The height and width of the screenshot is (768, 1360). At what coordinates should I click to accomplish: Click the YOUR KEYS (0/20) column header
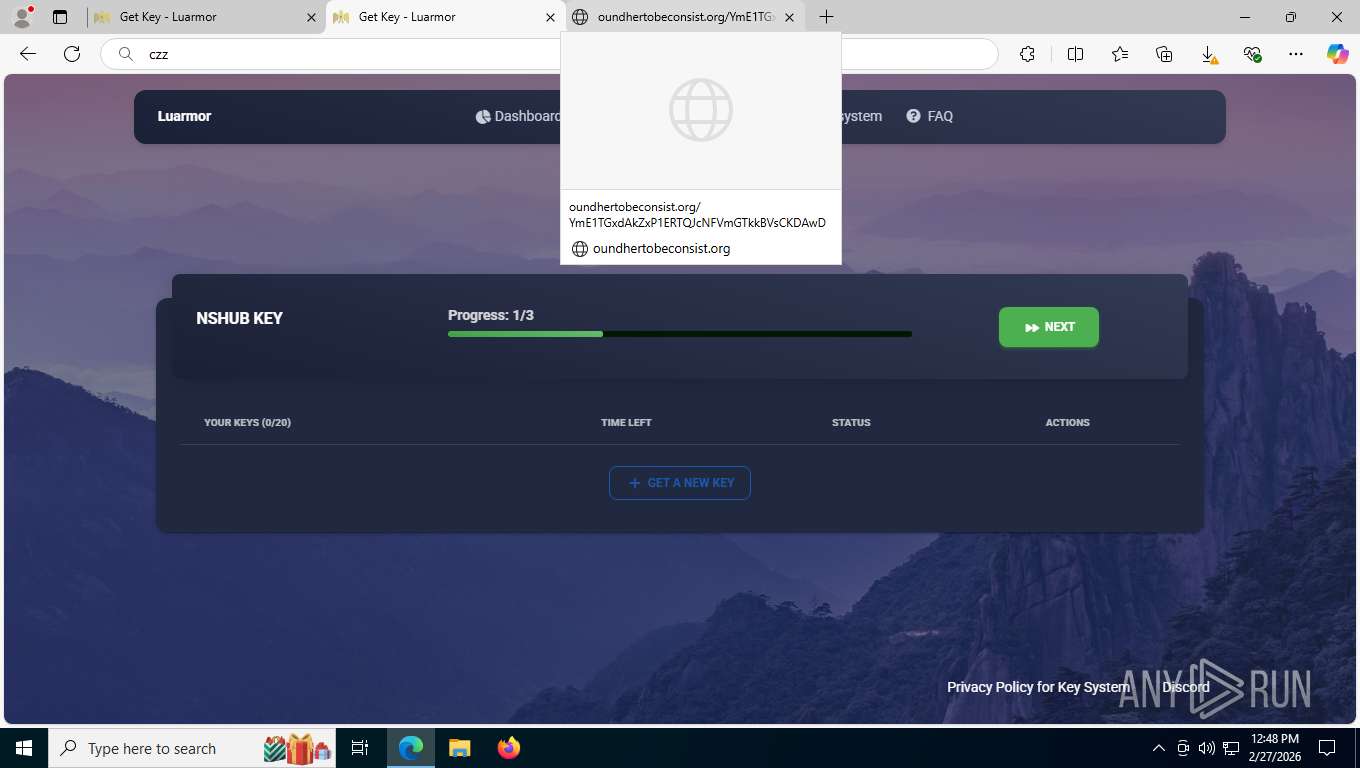[247, 422]
